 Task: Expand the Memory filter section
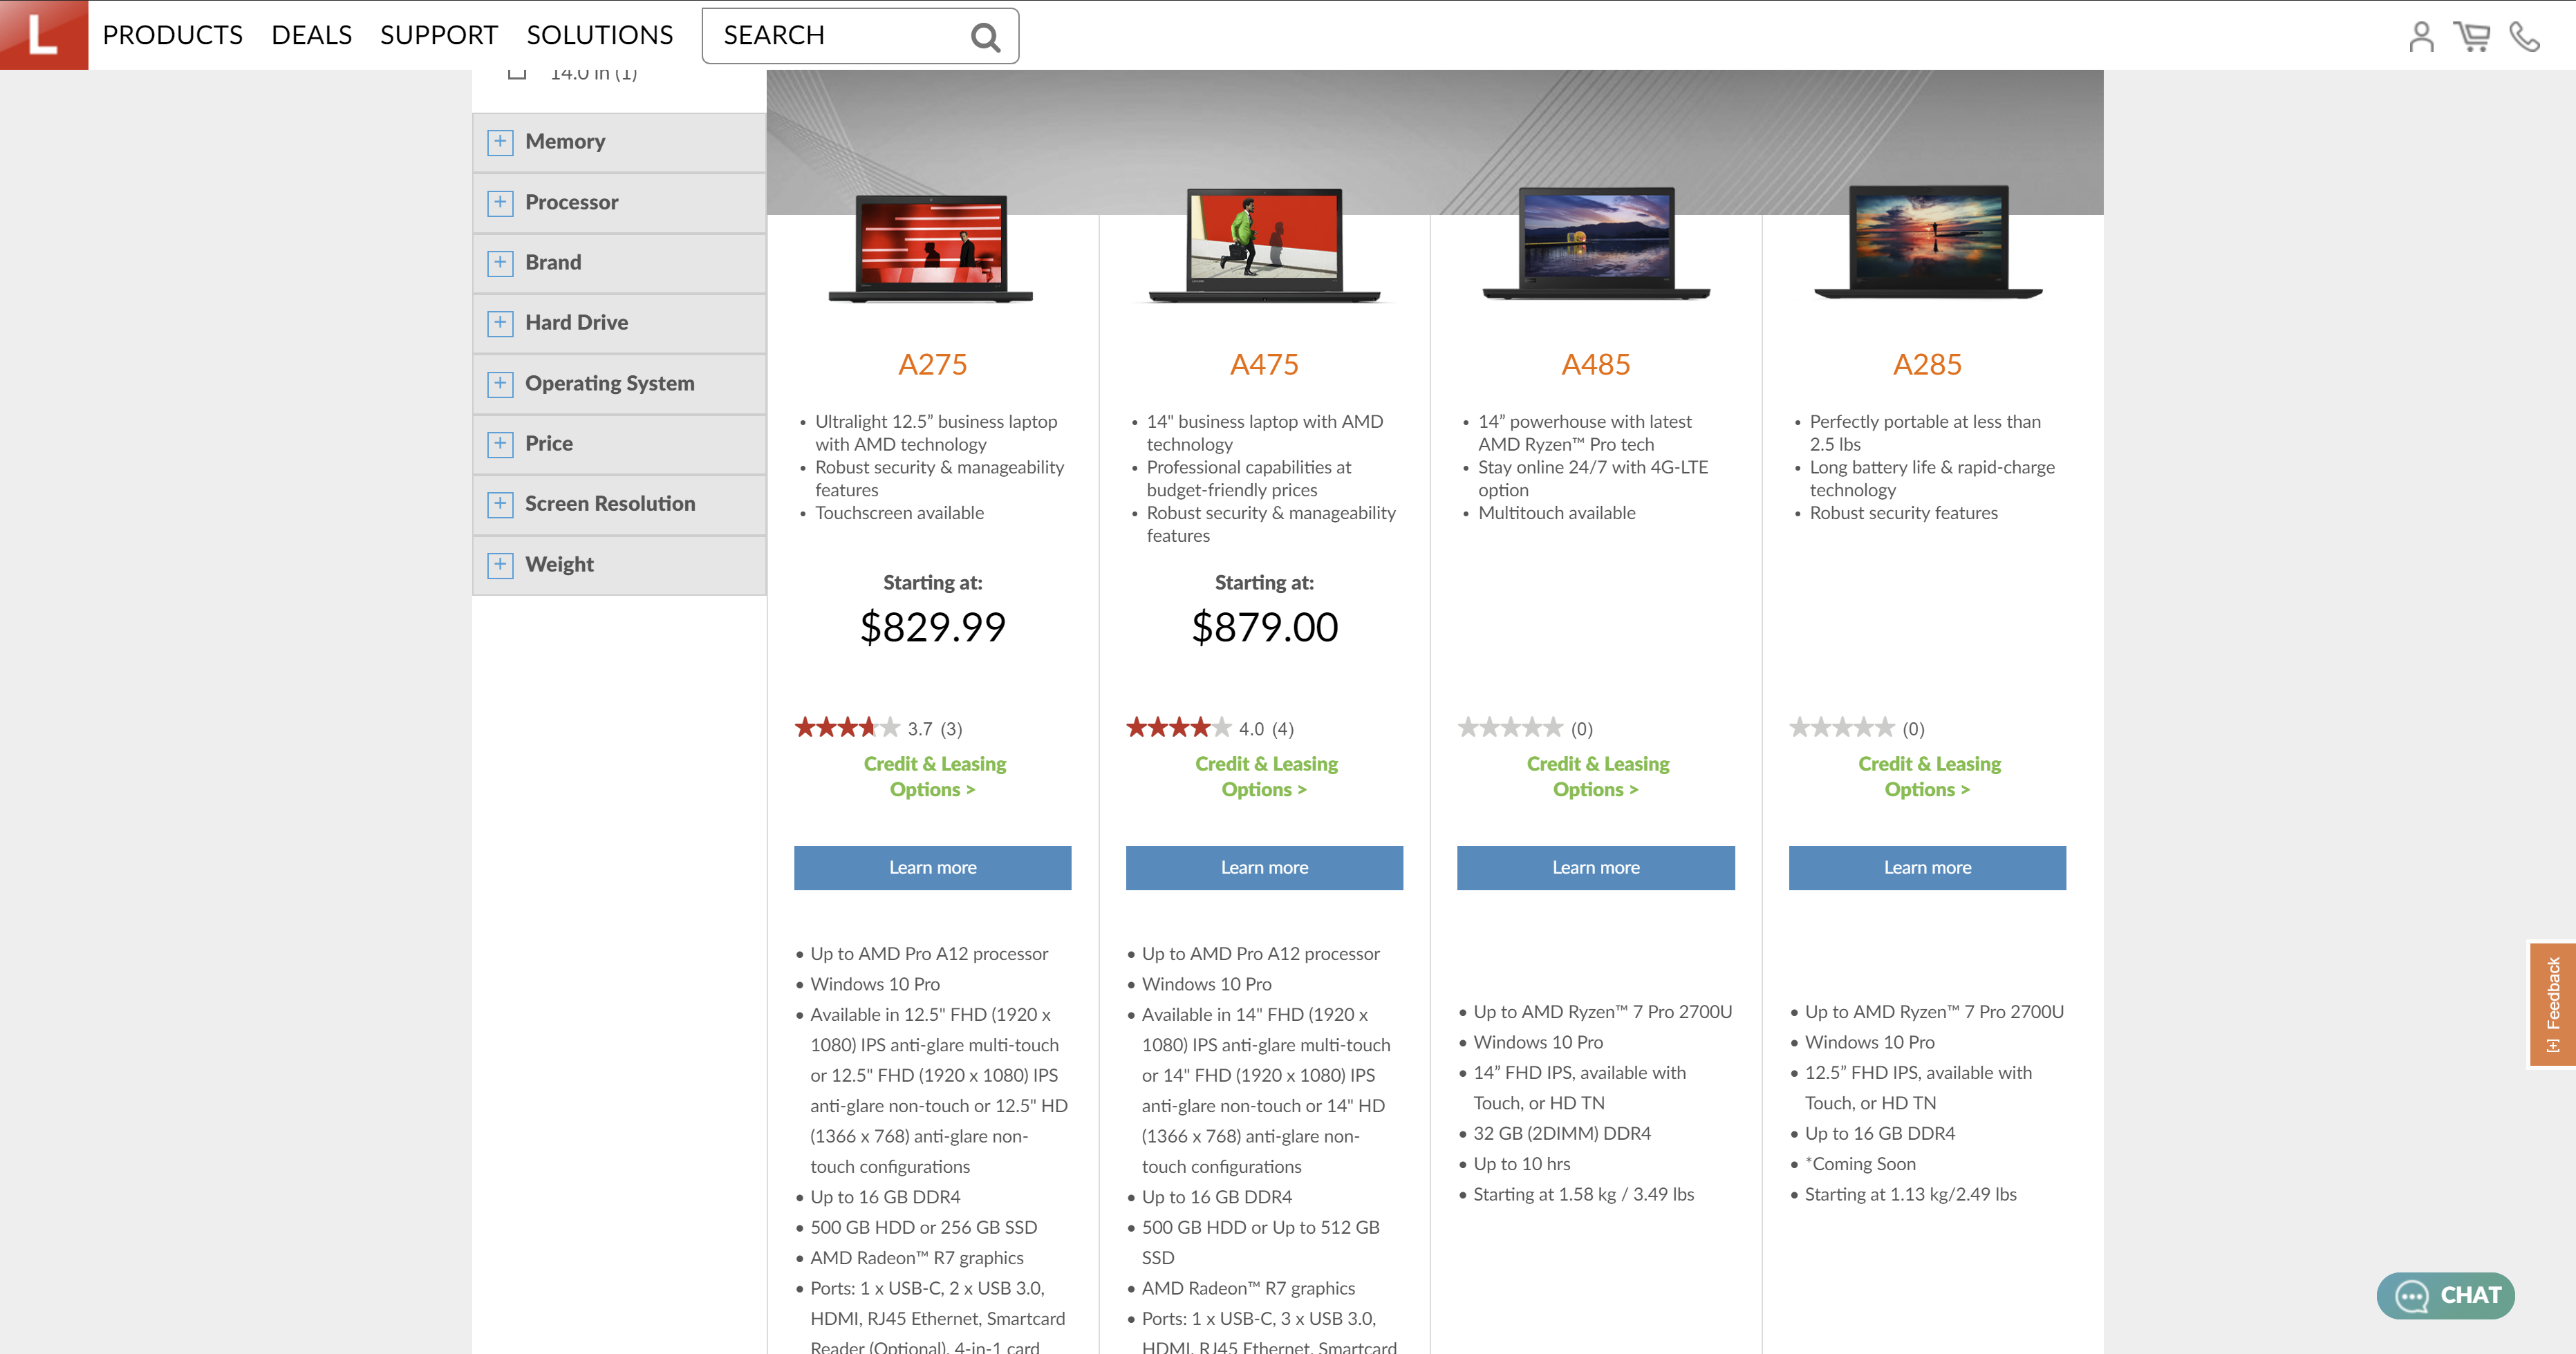pos(500,141)
